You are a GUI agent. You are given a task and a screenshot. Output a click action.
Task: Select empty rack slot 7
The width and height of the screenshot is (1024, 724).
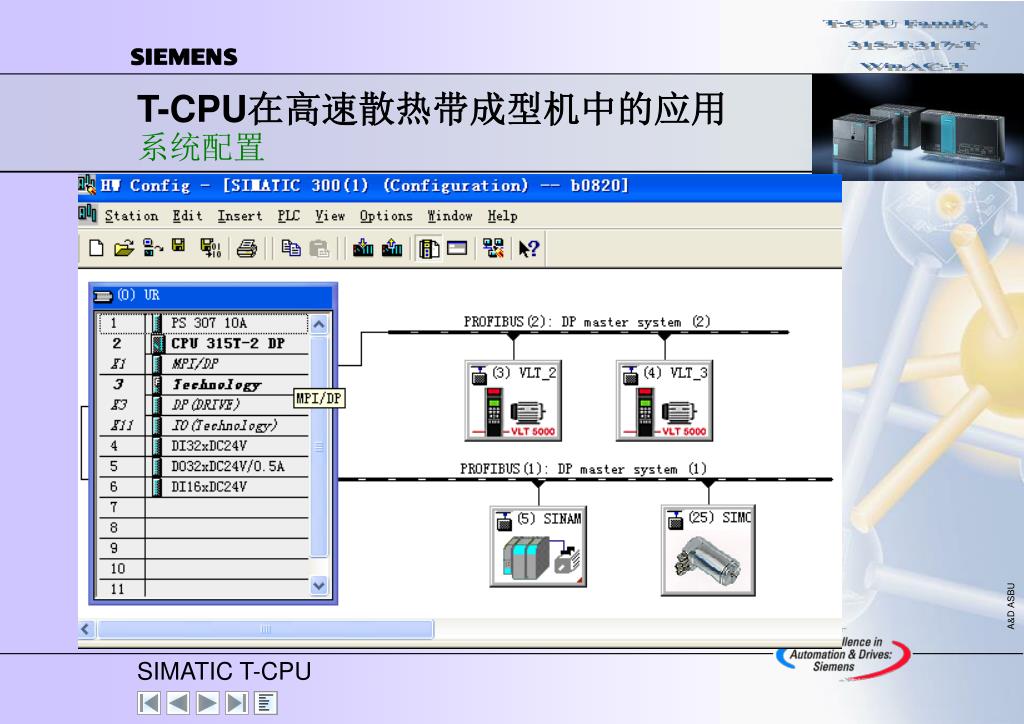pyautogui.click(x=203, y=507)
